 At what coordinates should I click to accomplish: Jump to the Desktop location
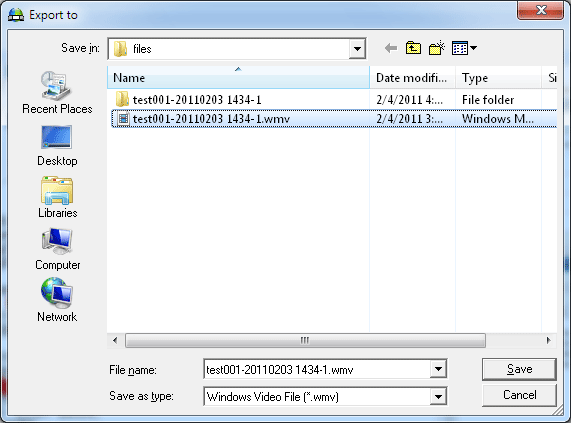point(57,146)
